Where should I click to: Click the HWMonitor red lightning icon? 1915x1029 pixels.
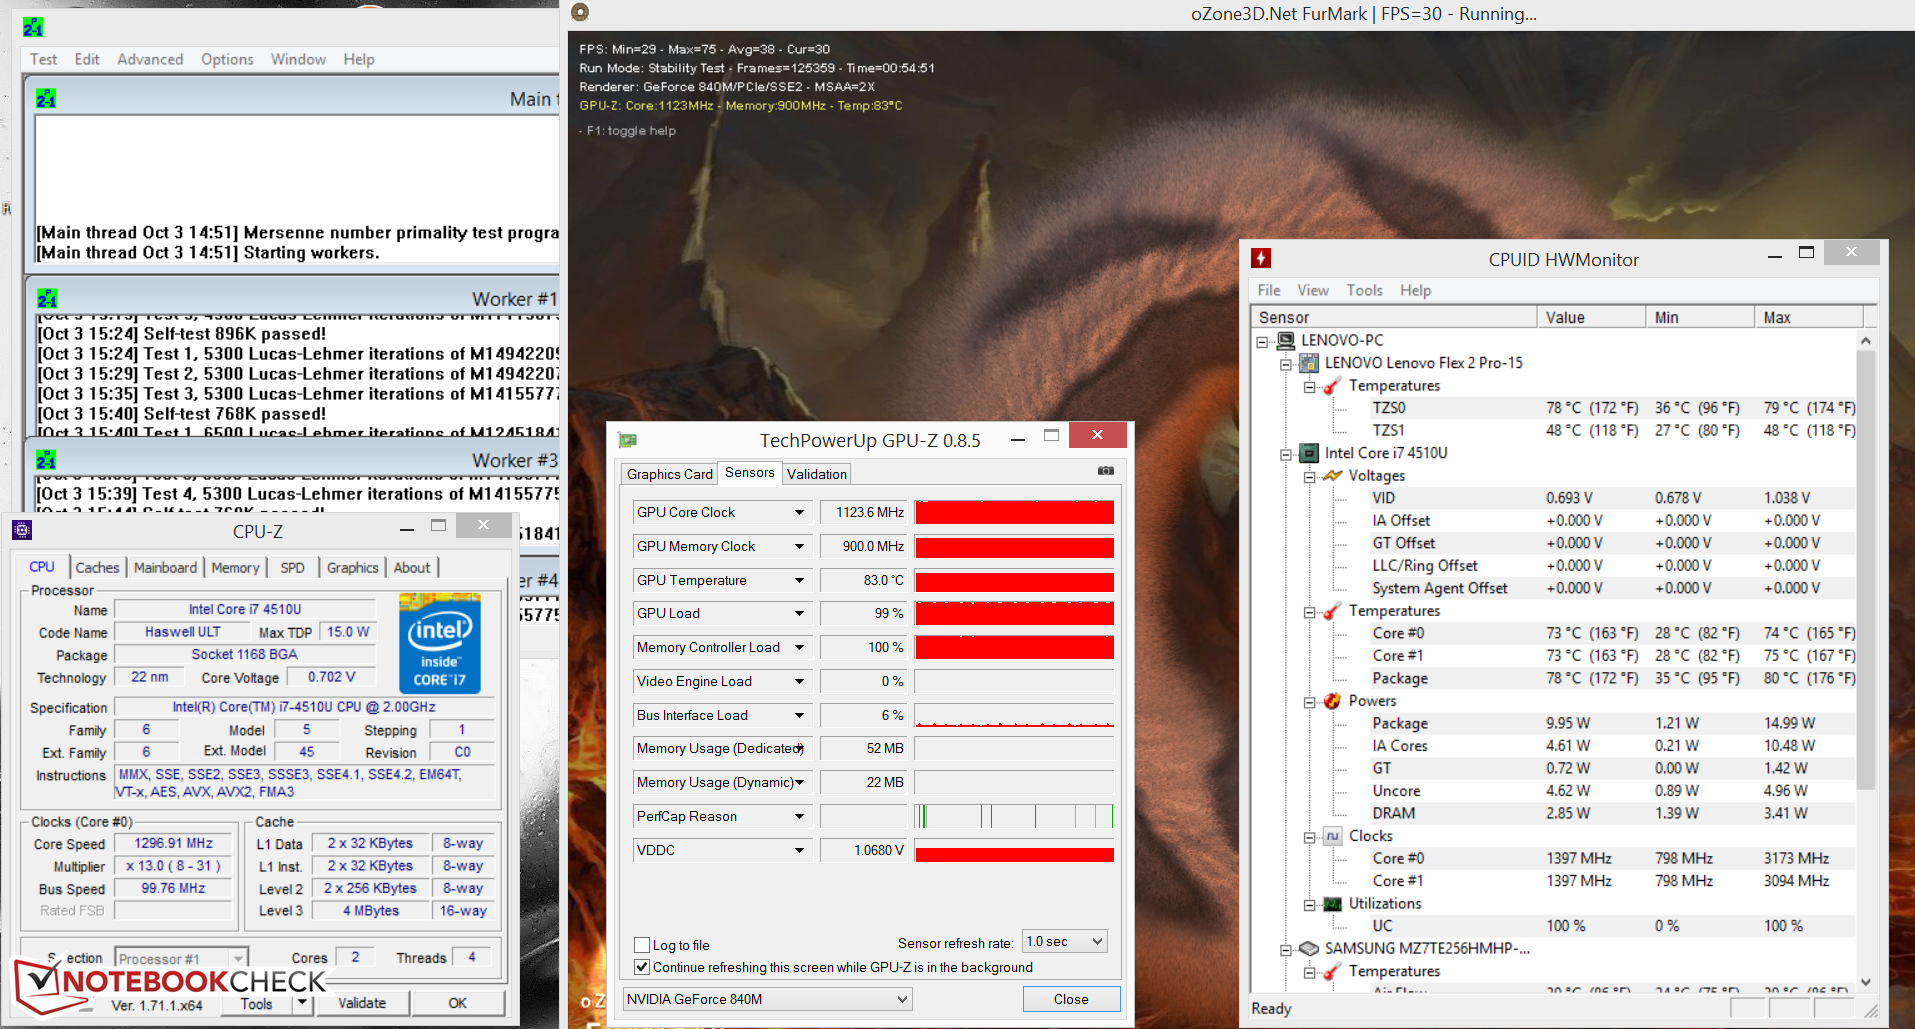[x=1261, y=258]
